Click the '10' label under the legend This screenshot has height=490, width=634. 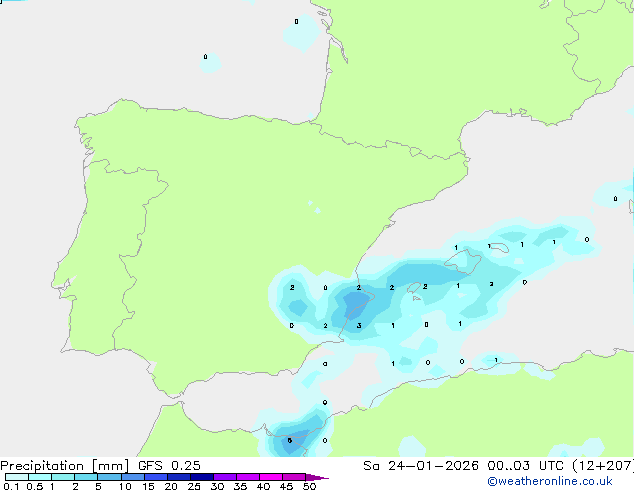125,486
